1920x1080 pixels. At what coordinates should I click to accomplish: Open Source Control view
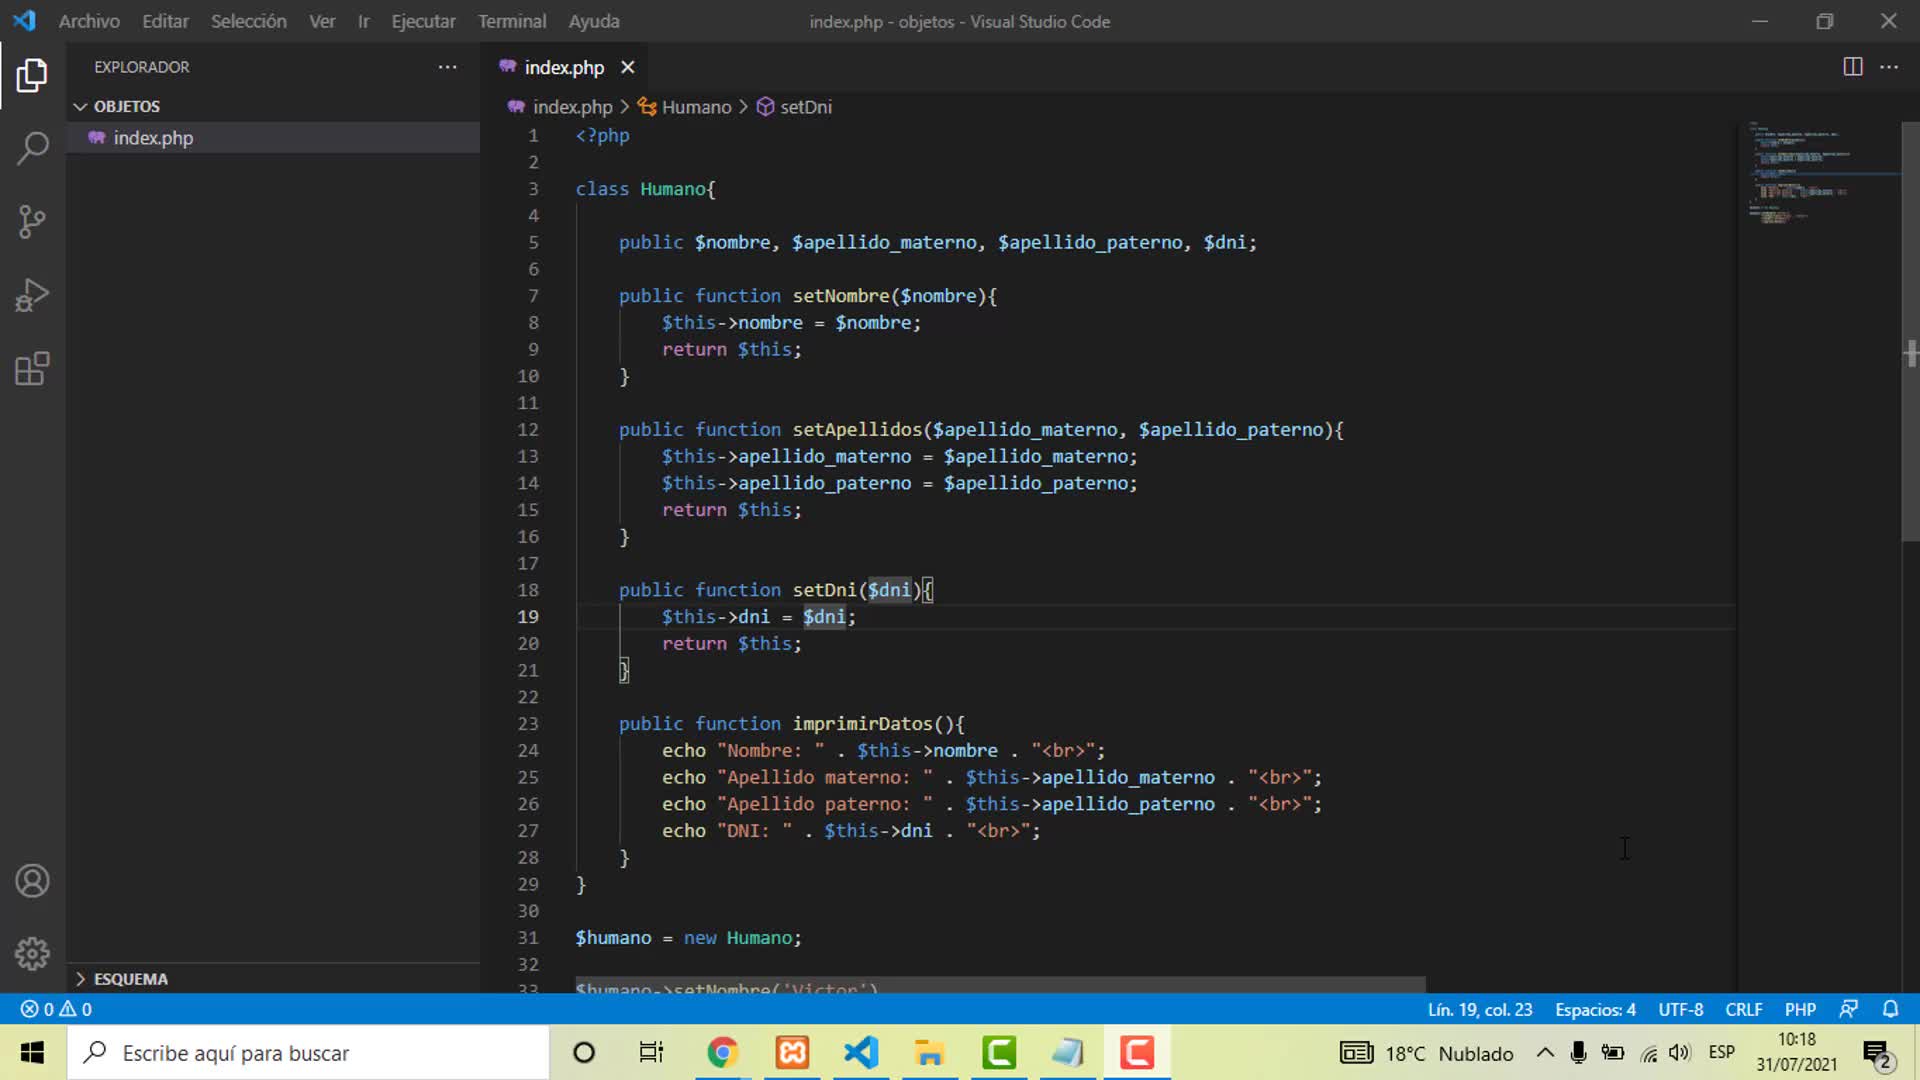(32, 222)
